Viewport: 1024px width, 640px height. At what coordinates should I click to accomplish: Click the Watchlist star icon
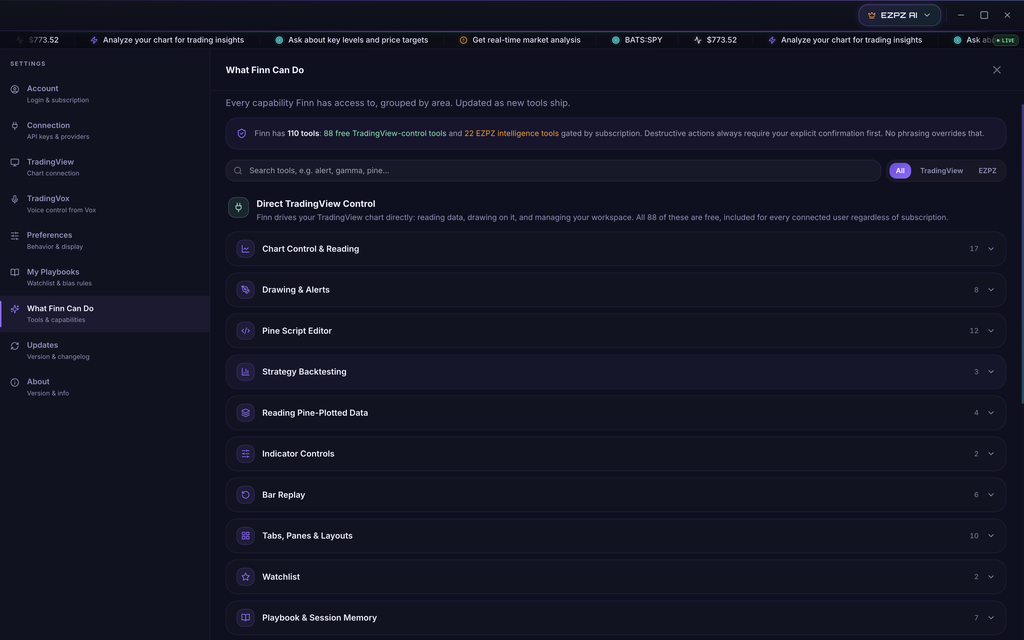pyautogui.click(x=246, y=577)
